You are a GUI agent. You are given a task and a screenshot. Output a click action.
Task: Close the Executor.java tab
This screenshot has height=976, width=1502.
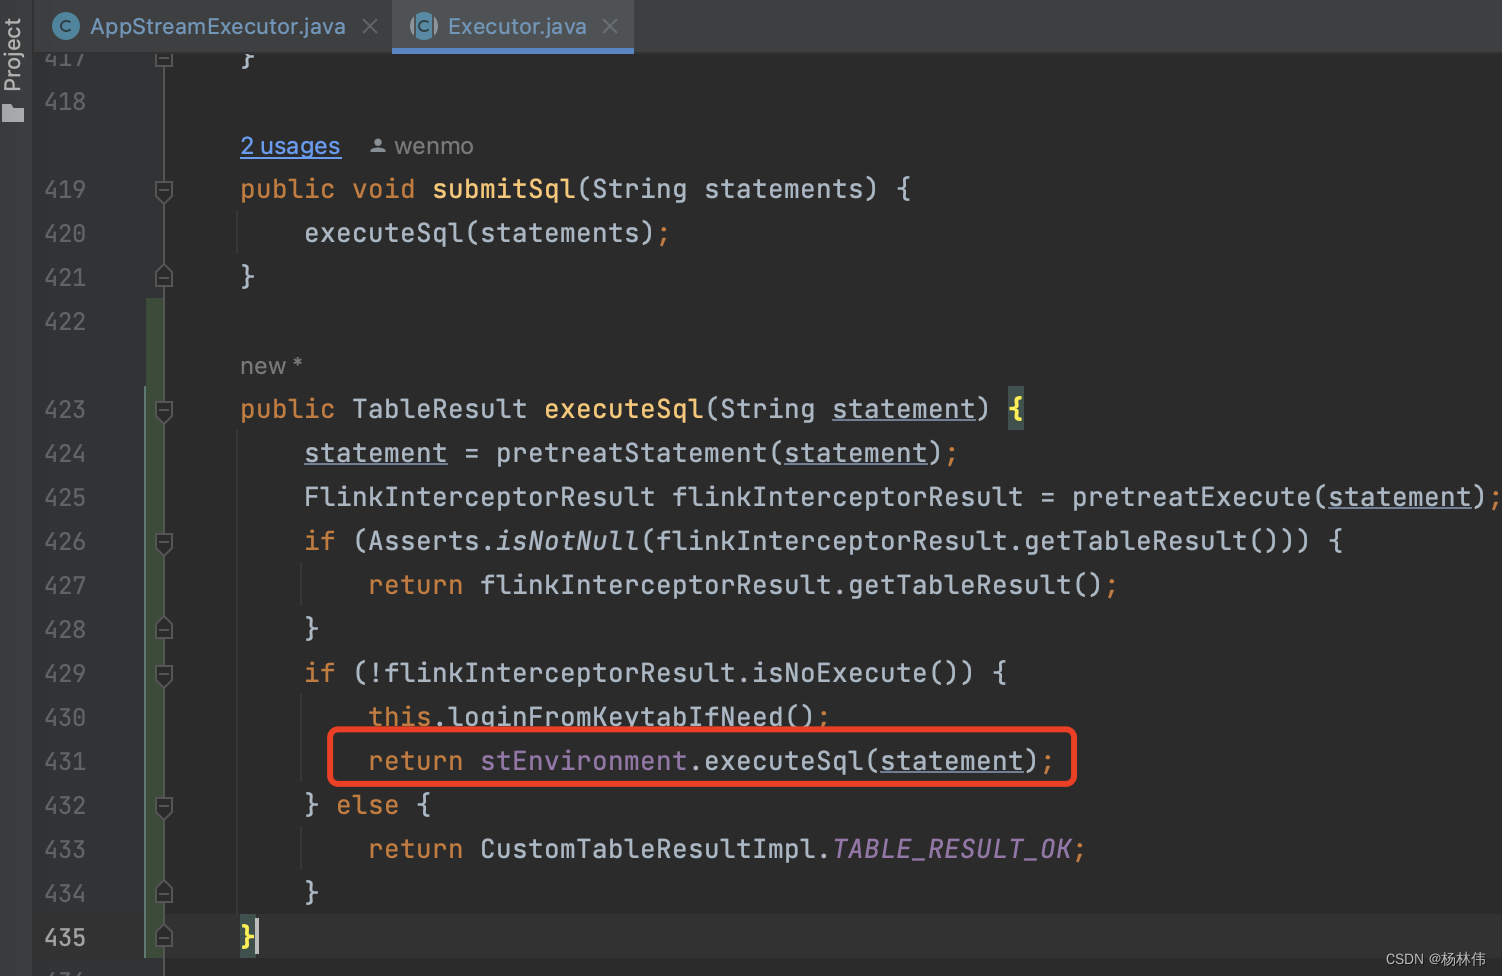click(x=610, y=26)
